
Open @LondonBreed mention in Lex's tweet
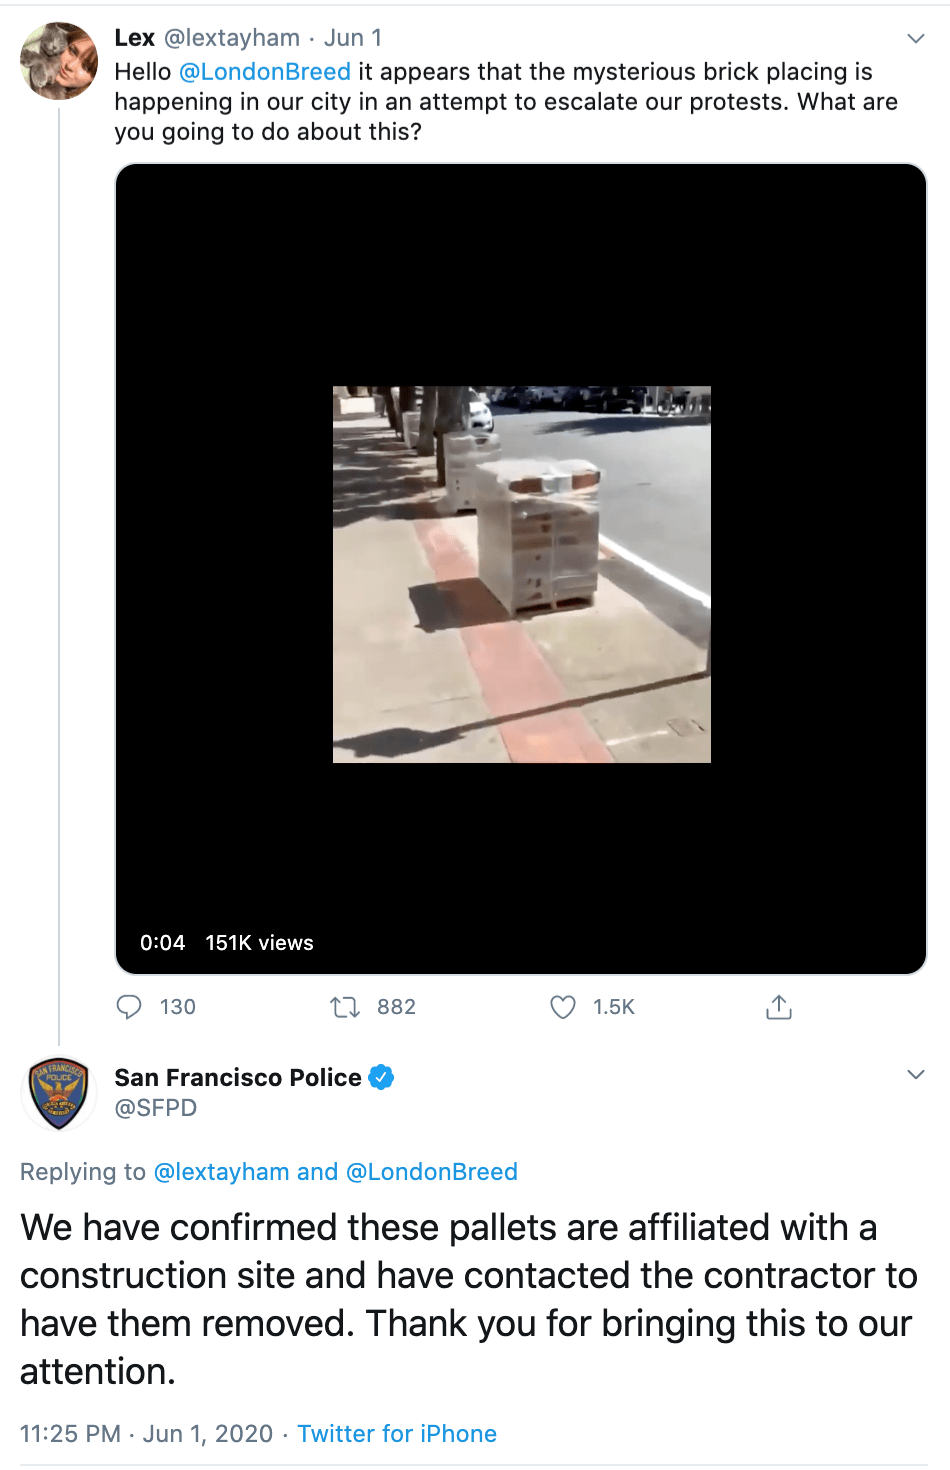coord(265,72)
